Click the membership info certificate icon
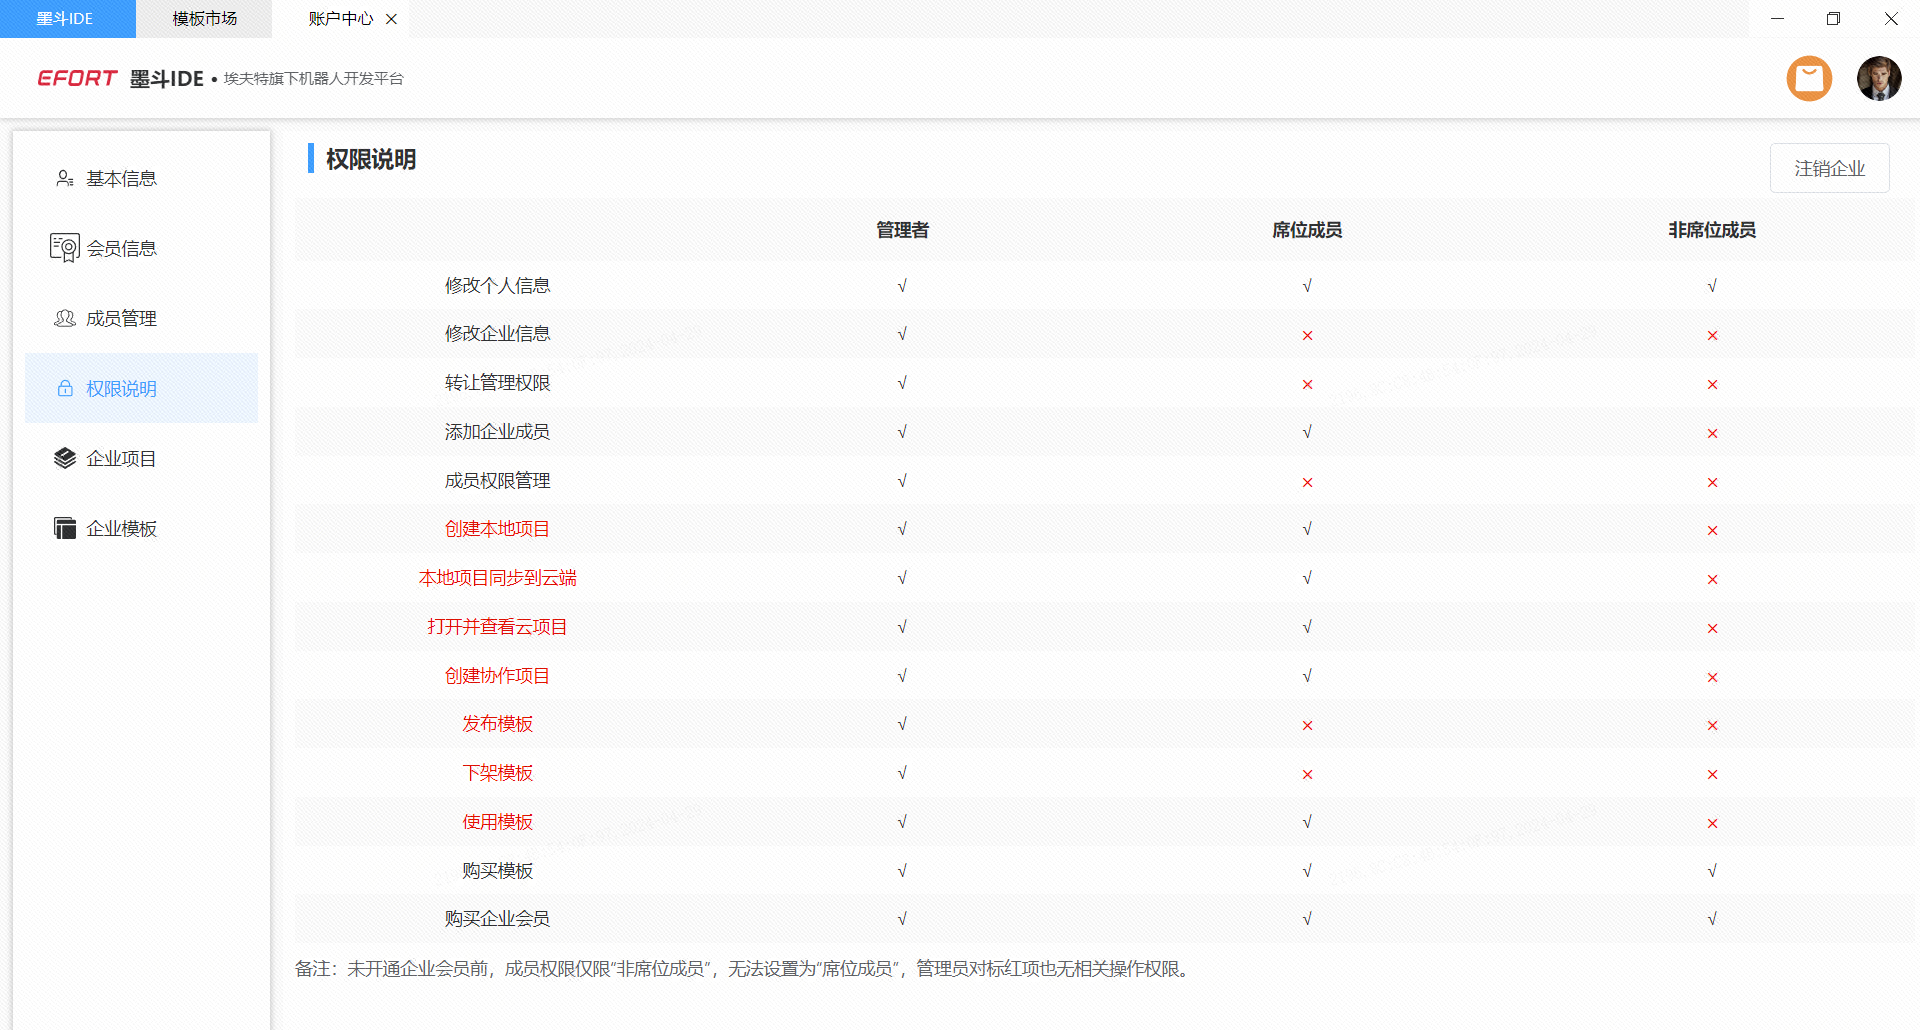 pos(65,248)
